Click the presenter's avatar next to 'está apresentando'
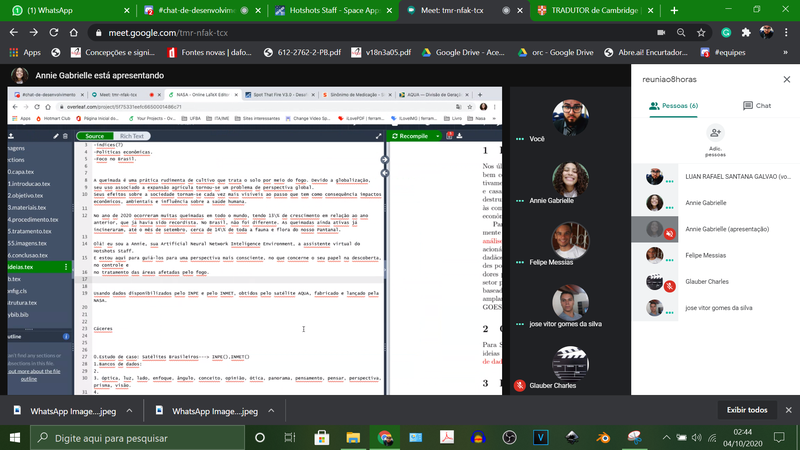The width and height of the screenshot is (800, 450). (20, 76)
